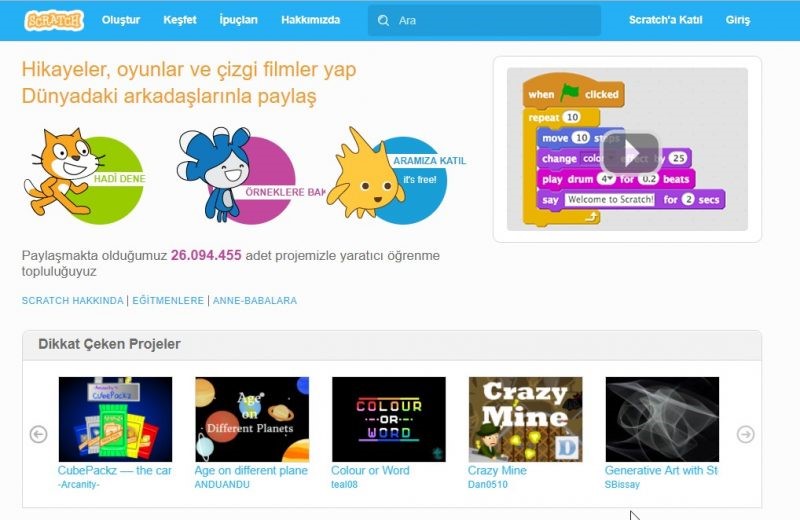Show previous featured projects with left arrow

pyautogui.click(x=38, y=434)
